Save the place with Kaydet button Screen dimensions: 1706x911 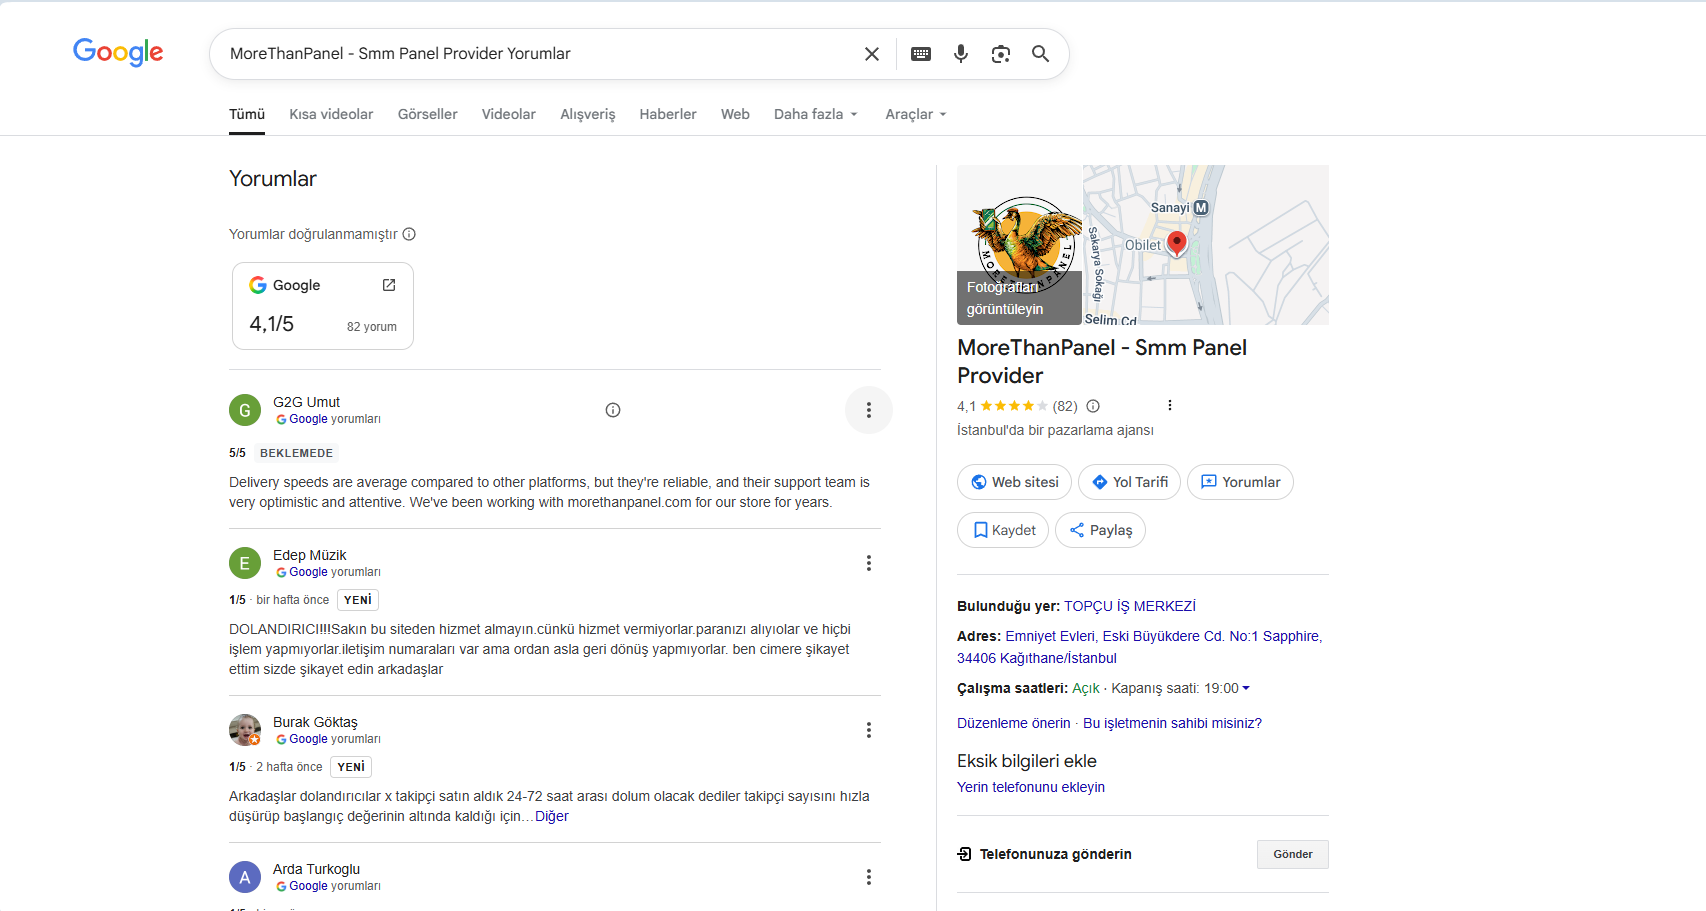[x=1003, y=530]
